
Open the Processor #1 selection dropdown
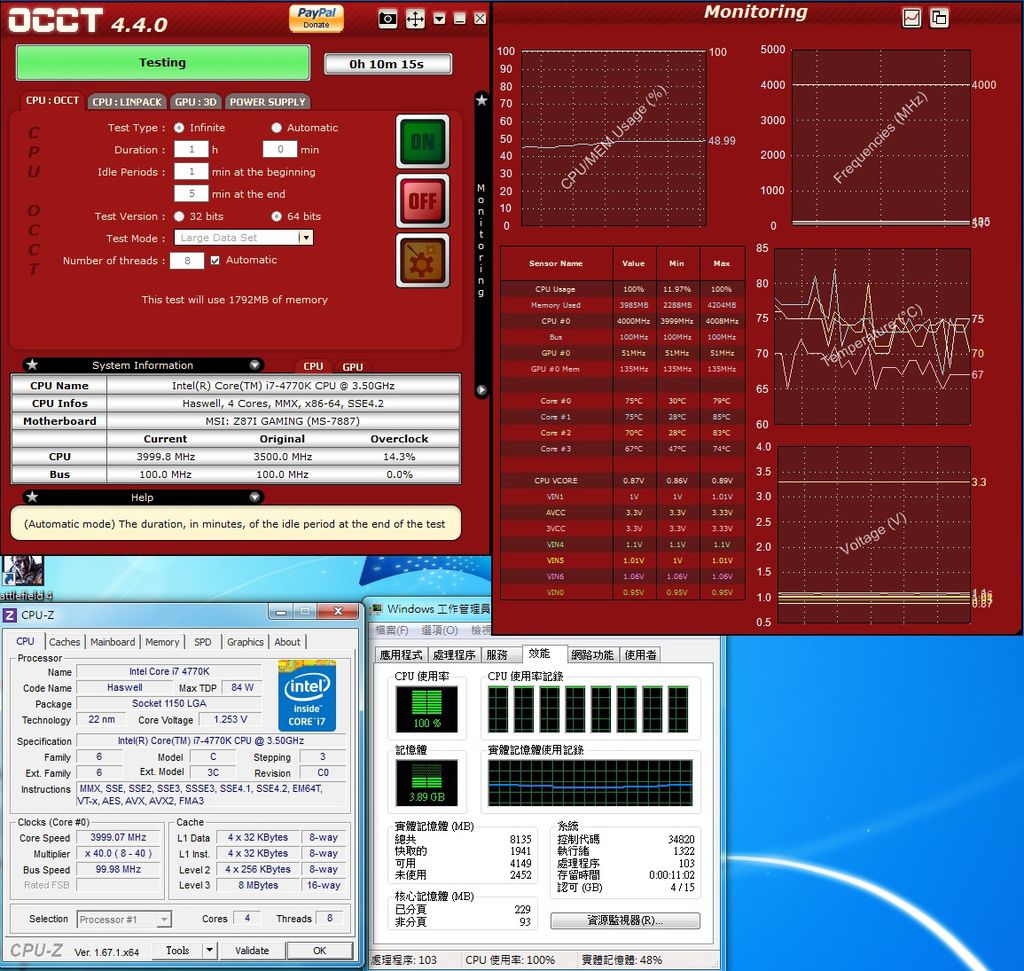tap(124, 919)
